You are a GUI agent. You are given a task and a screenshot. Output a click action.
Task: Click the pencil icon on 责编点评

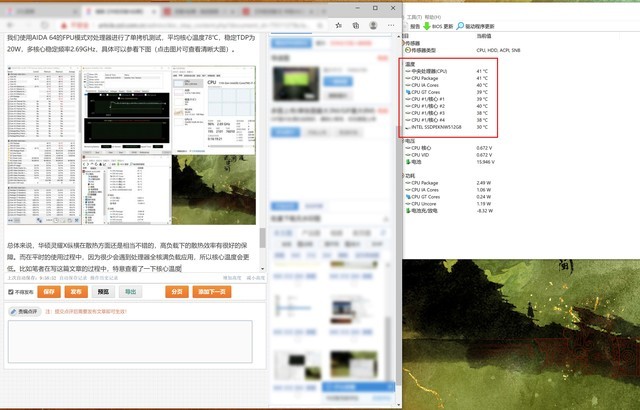point(13,312)
